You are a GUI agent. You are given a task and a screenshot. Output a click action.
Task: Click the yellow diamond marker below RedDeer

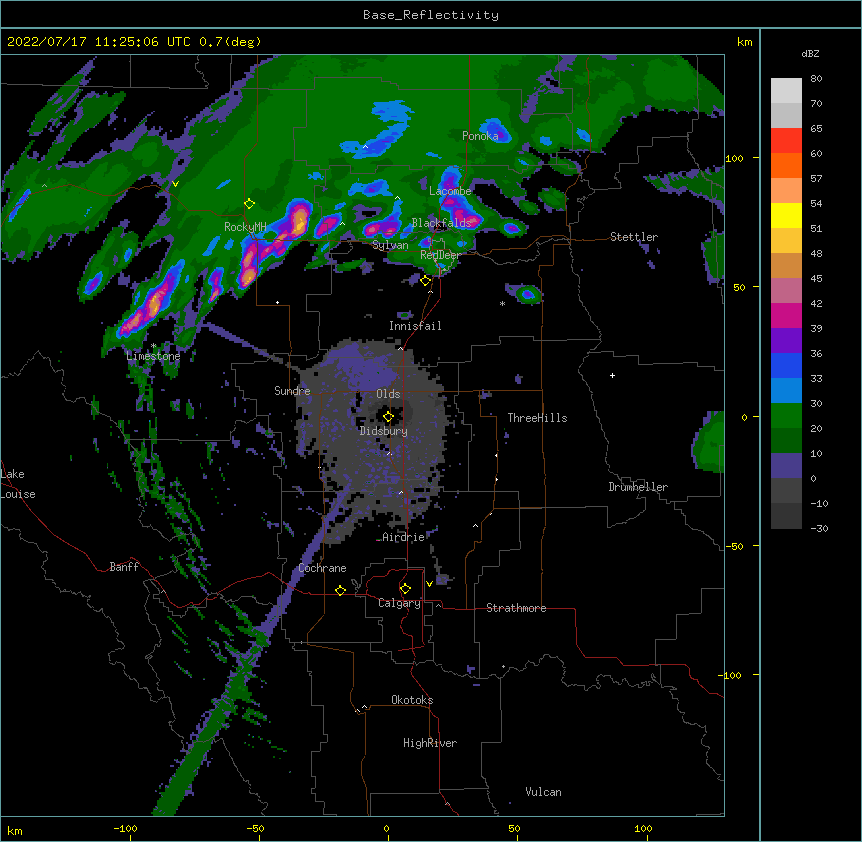tap(425, 281)
